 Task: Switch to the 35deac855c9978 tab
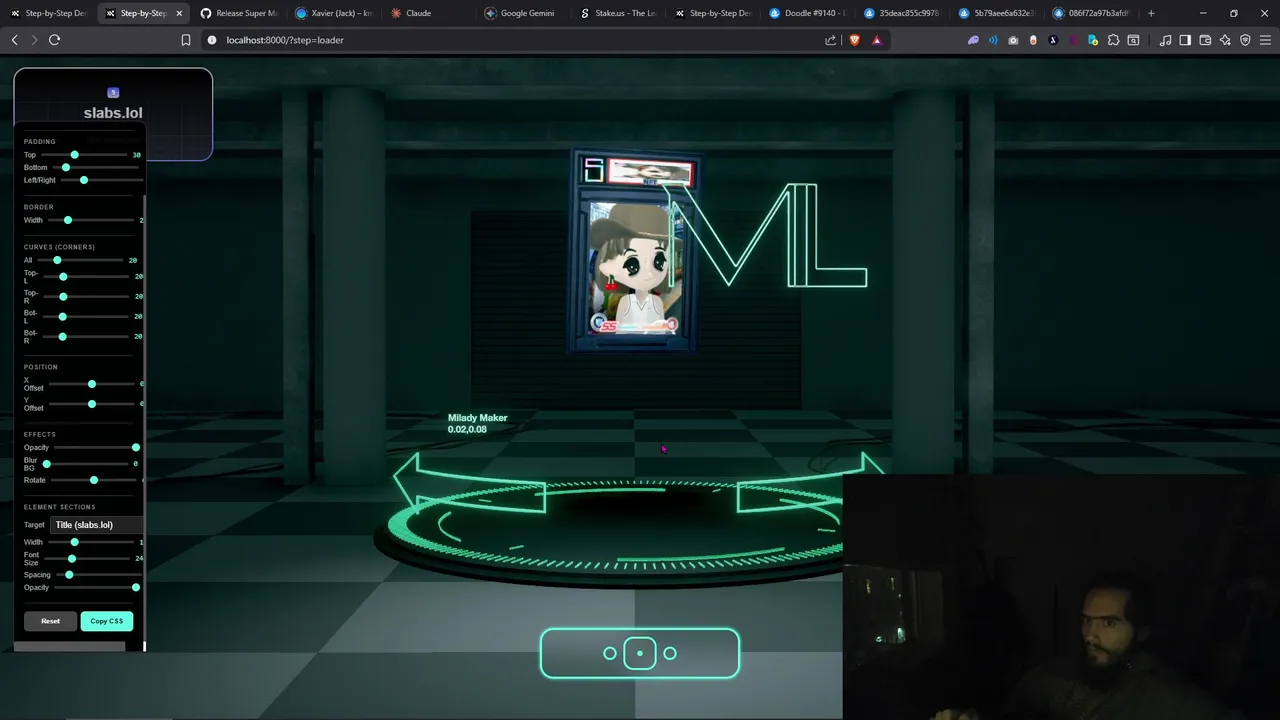903,13
